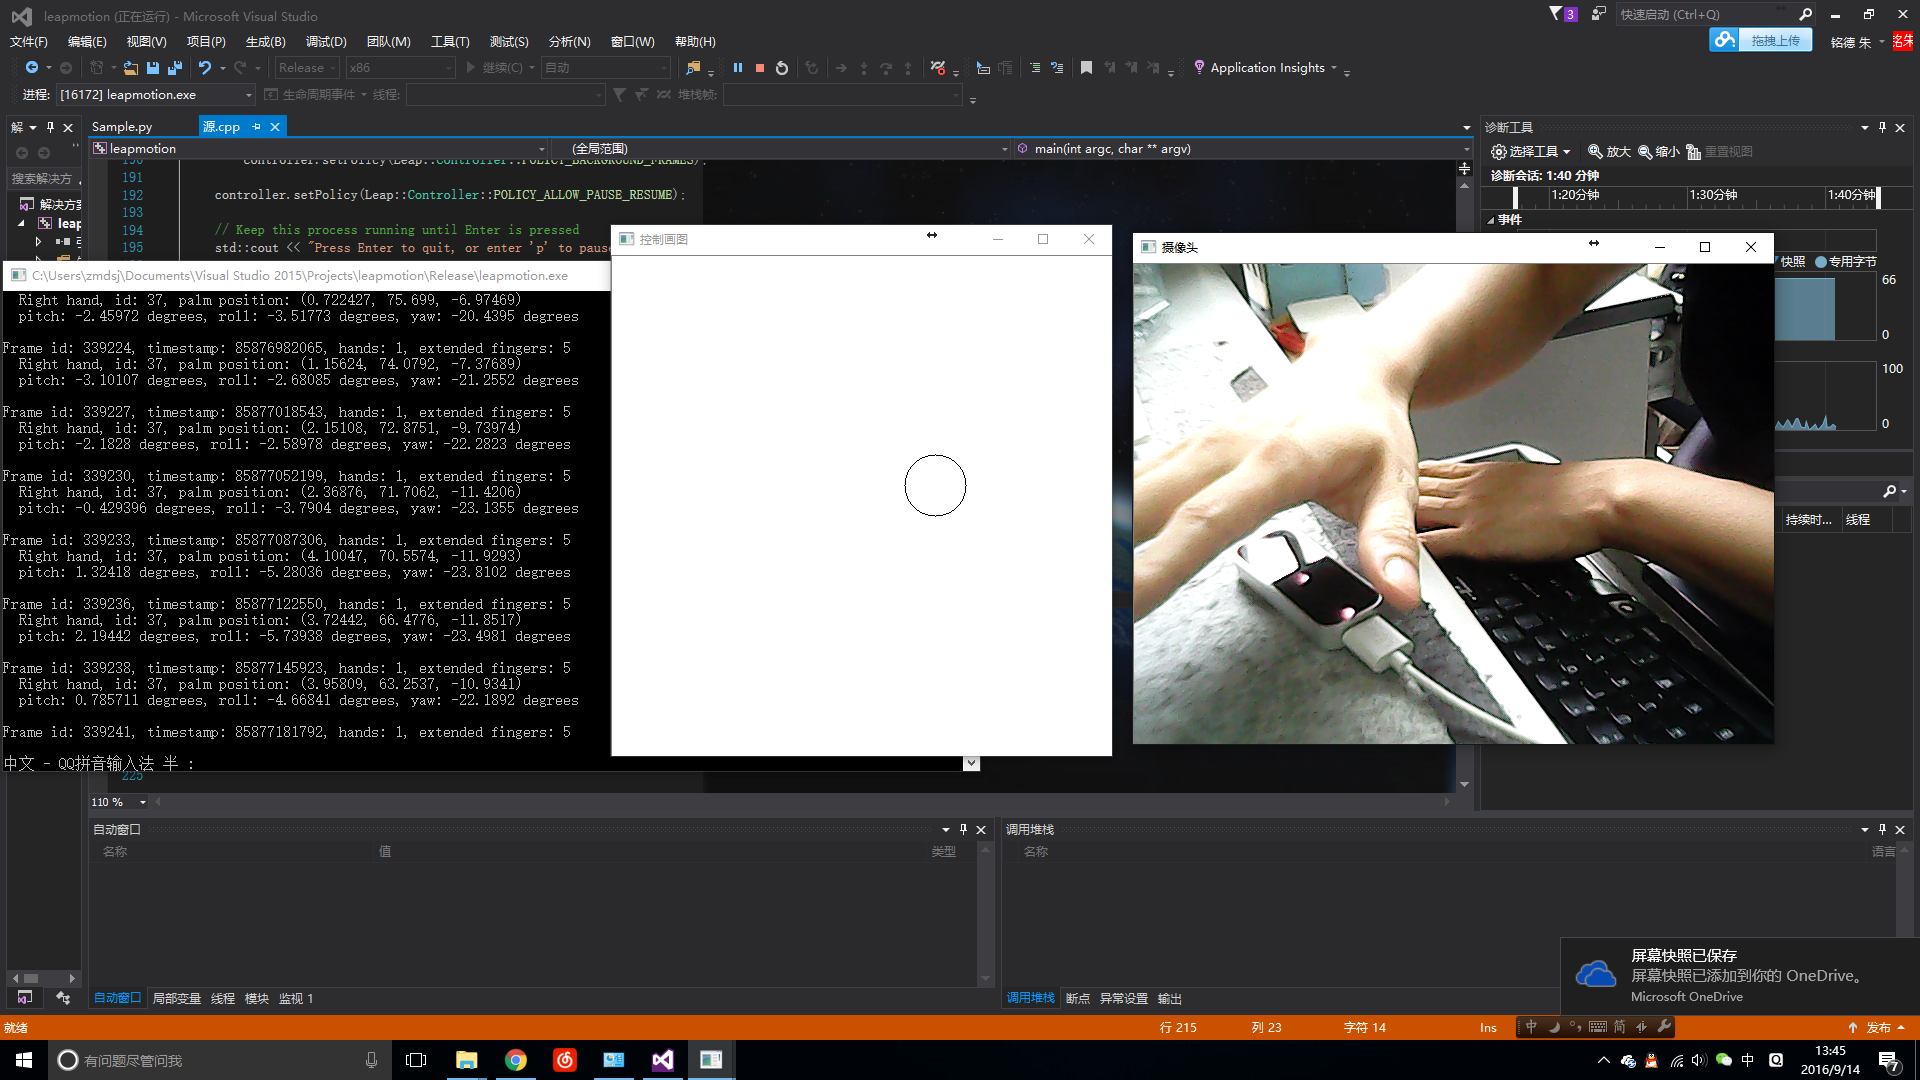
Task: Click the find-in-files icon on toolbar
Action: (x=693, y=68)
